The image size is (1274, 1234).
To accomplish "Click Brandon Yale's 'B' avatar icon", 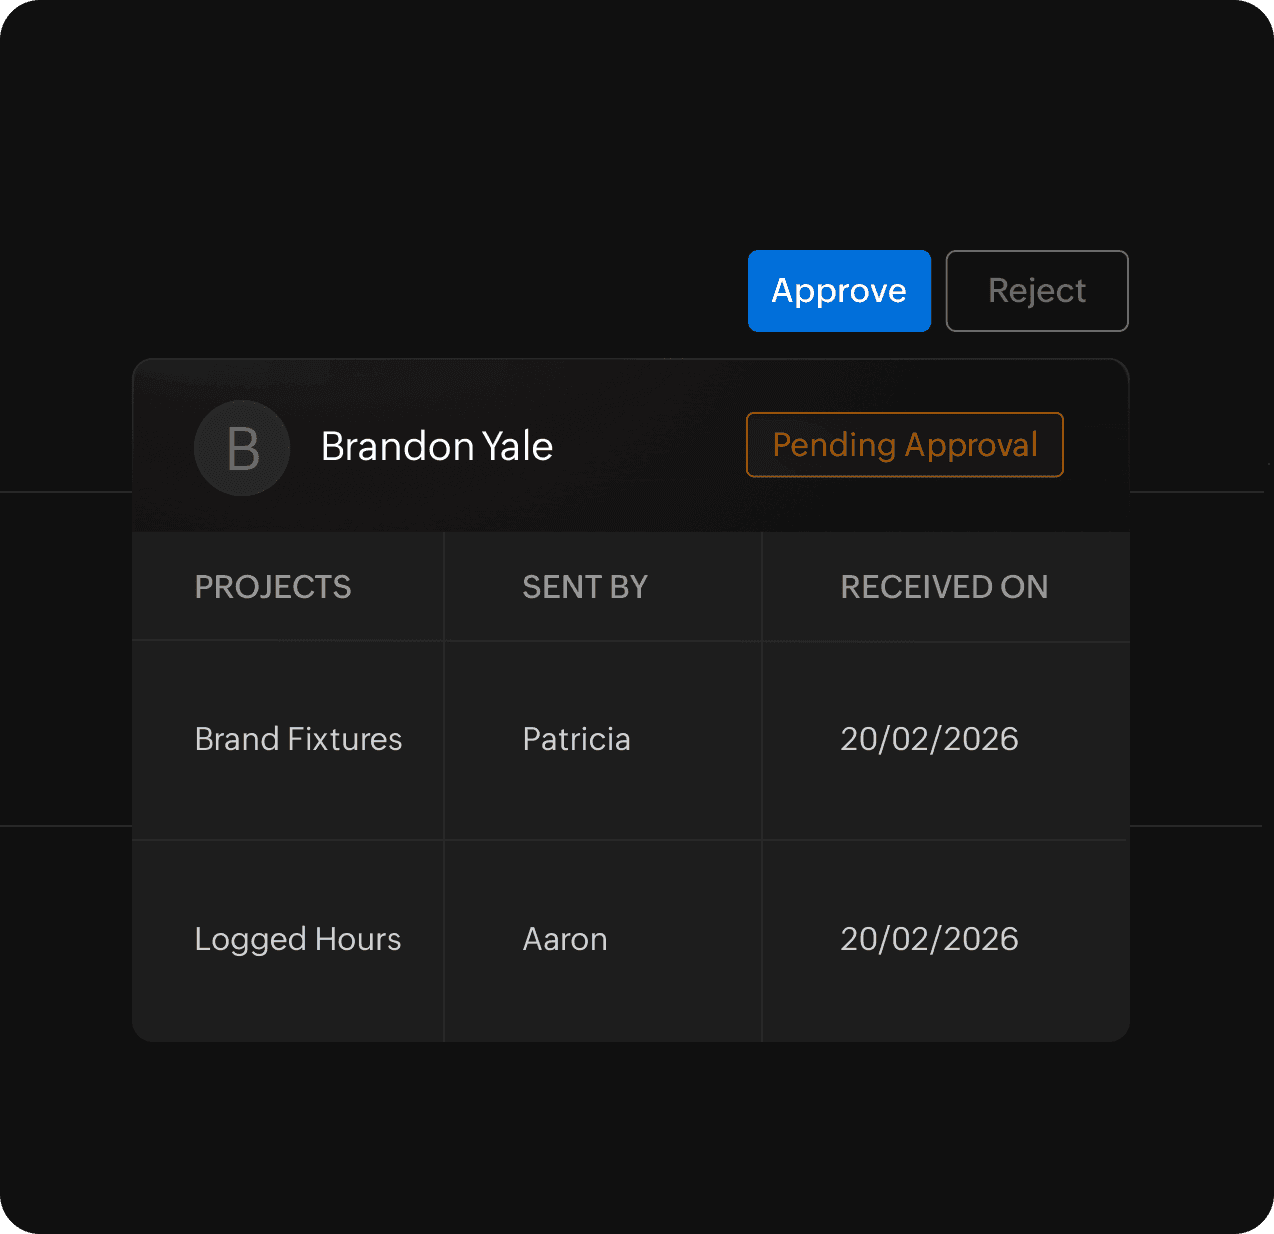I will coord(242,448).
